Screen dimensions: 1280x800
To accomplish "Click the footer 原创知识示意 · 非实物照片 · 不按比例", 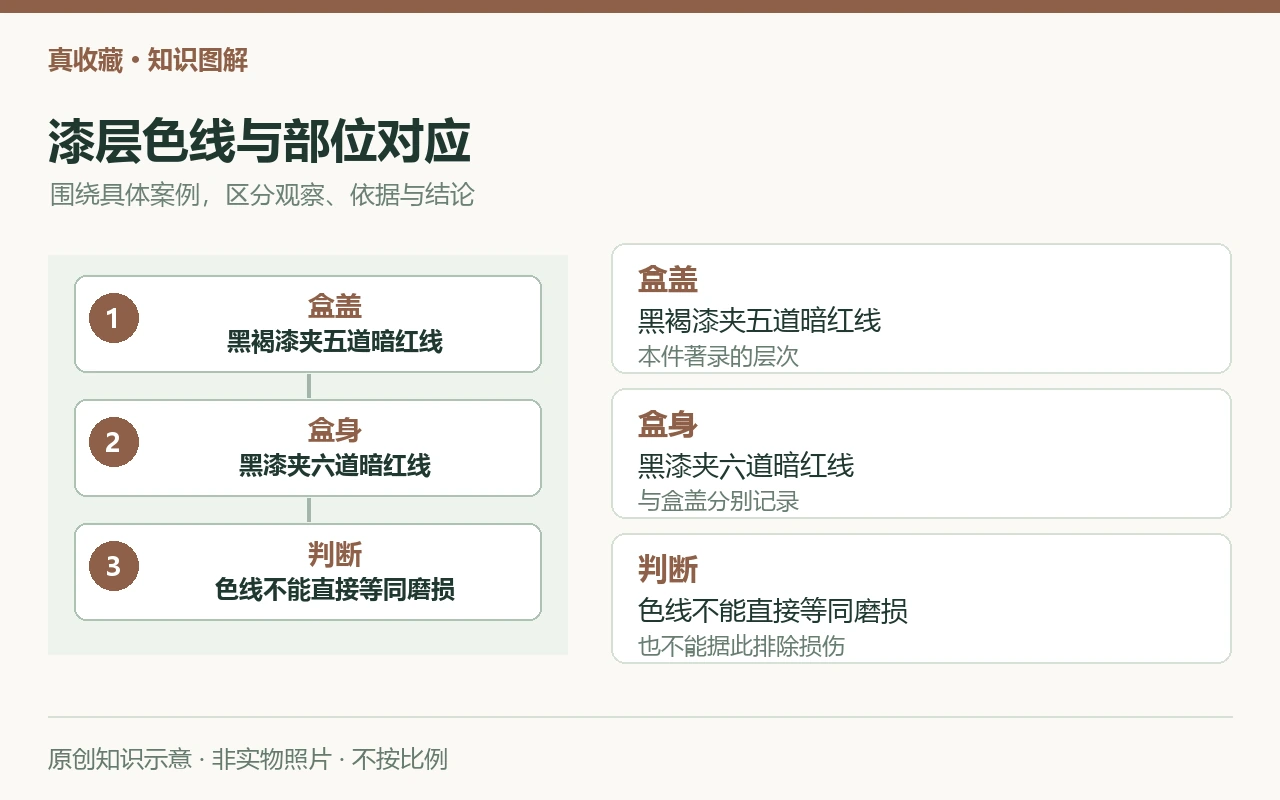I will 248,759.
